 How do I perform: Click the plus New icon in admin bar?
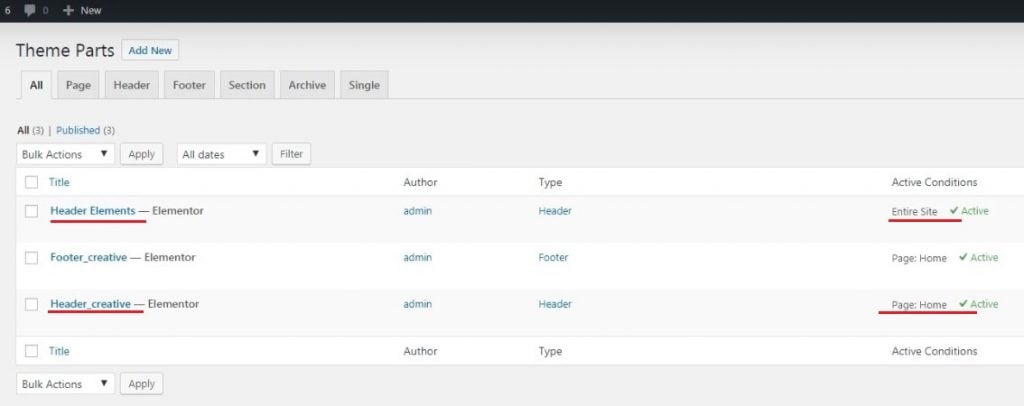click(x=69, y=10)
